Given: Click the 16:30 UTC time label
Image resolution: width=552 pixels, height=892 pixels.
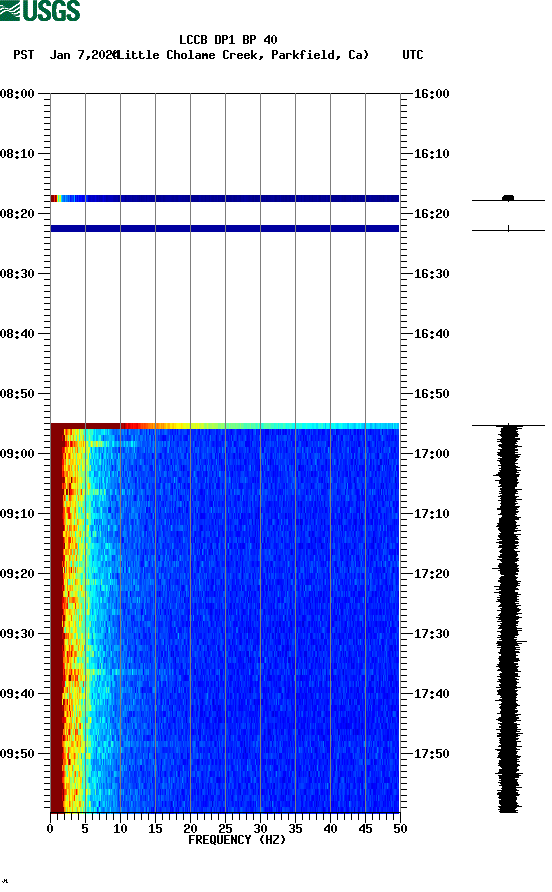Looking at the screenshot, I should [x=431, y=274].
